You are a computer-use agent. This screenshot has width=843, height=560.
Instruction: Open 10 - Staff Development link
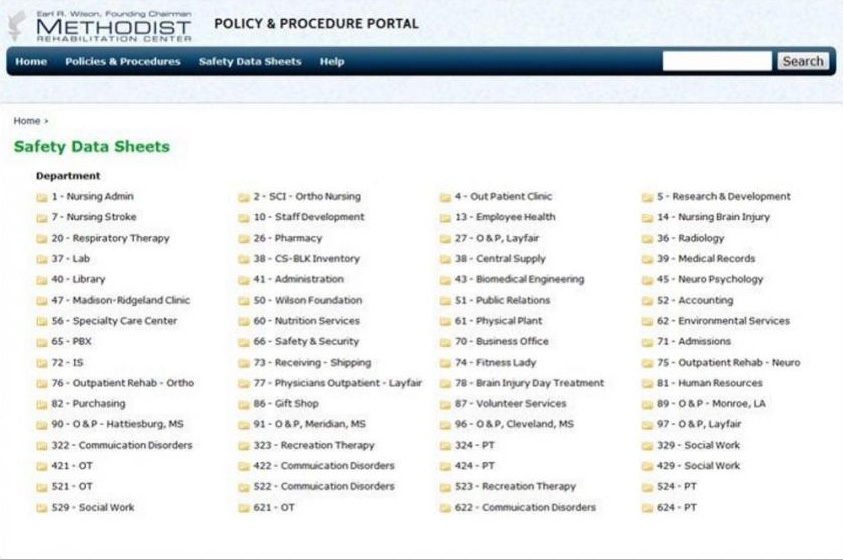coord(309,217)
